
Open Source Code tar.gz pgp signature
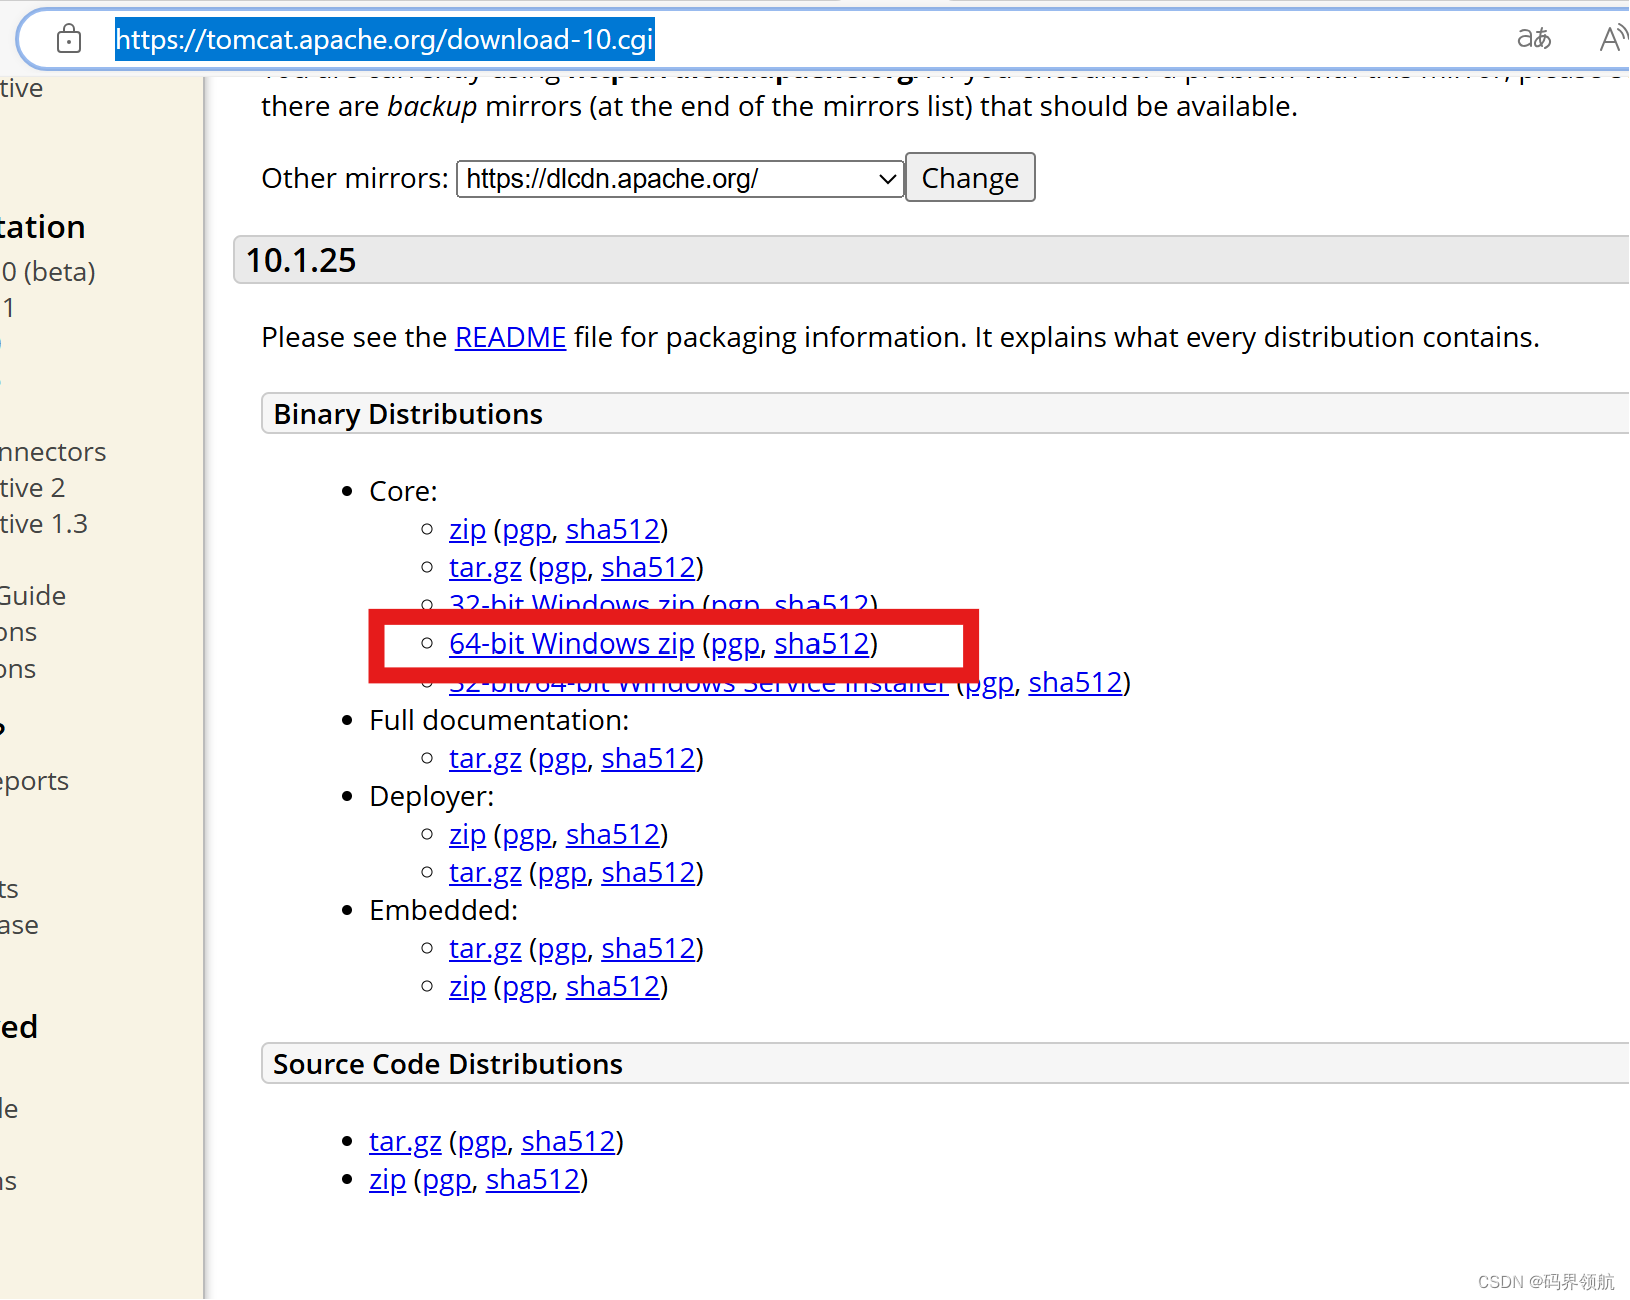click(x=482, y=1141)
